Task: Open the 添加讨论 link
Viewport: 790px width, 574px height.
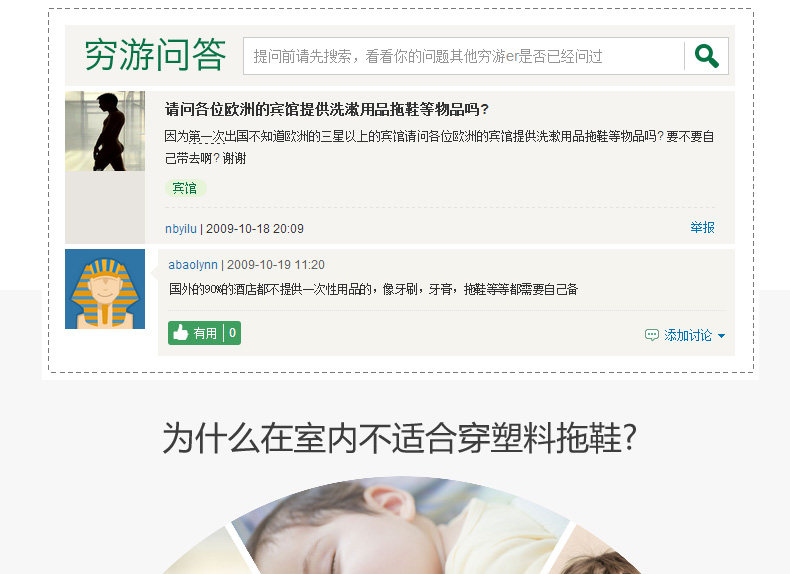Action: [688, 335]
